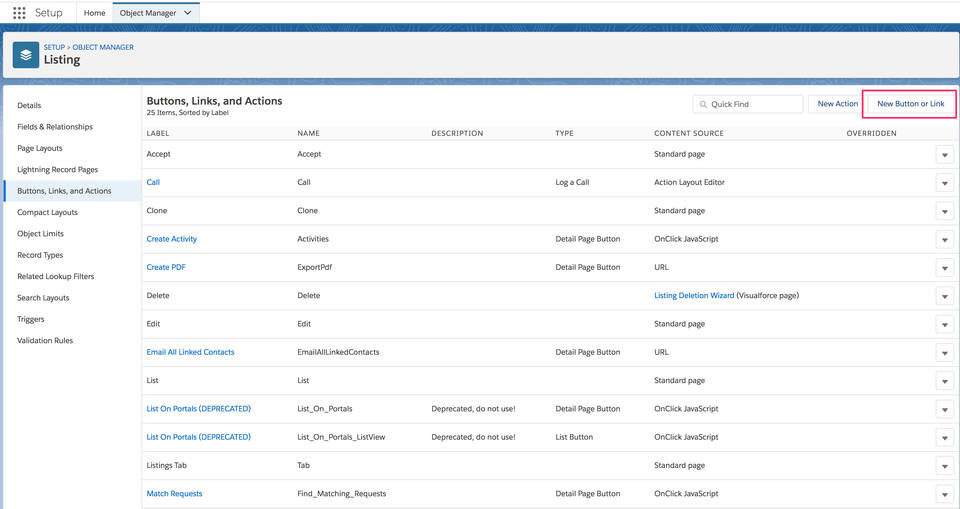The height and width of the screenshot is (509, 960).
Task: Click the Listings Tab label cell
Action: coord(167,466)
